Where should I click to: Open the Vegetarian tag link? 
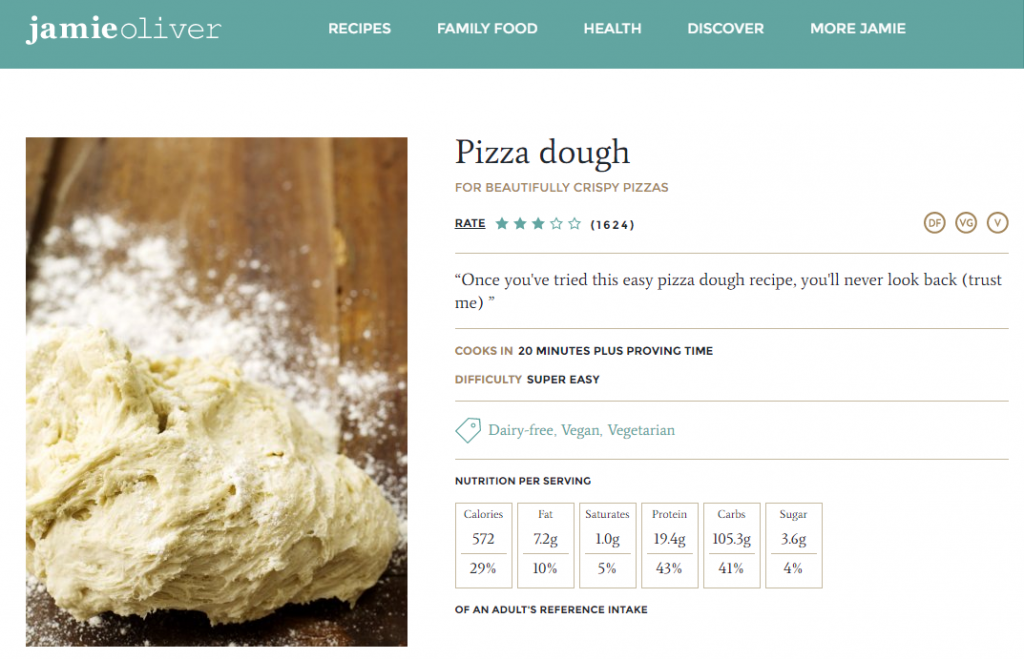pyautogui.click(x=641, y=430)
